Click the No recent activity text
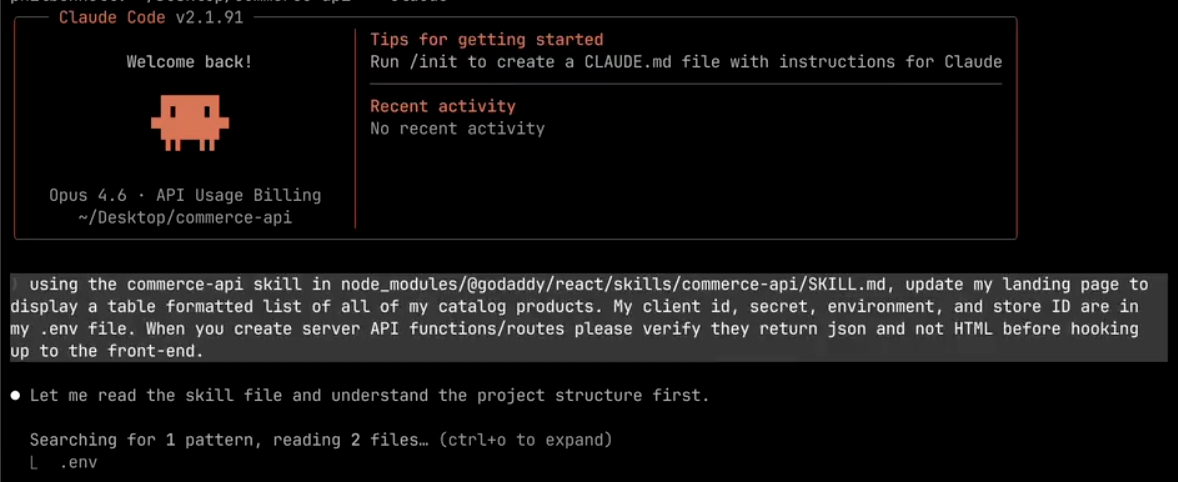The height and width of the screenshot is (482, 1178). tap(457, 128)
